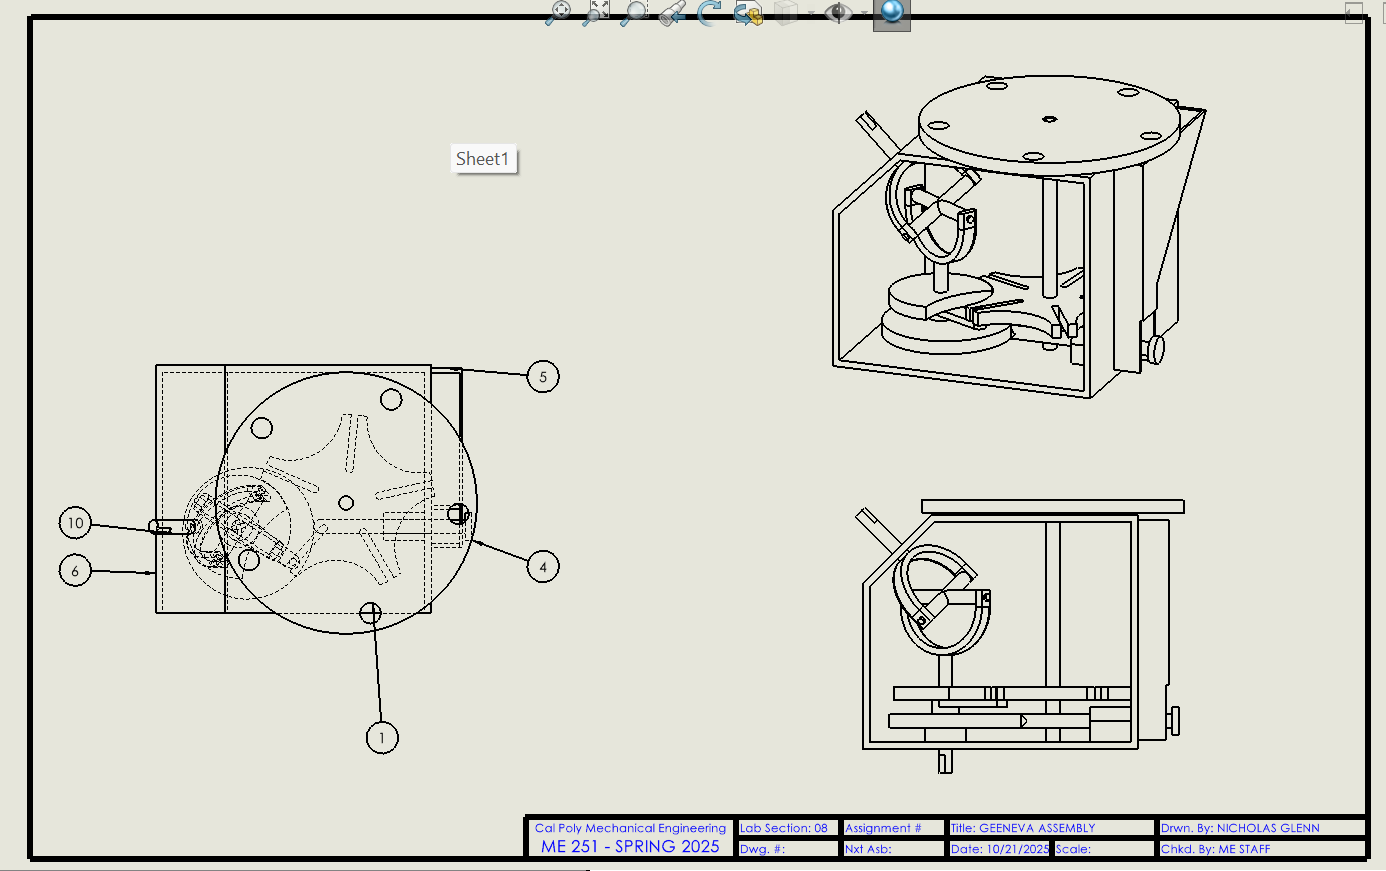Click the collapse panel arrow at top right

[1354, 12]
